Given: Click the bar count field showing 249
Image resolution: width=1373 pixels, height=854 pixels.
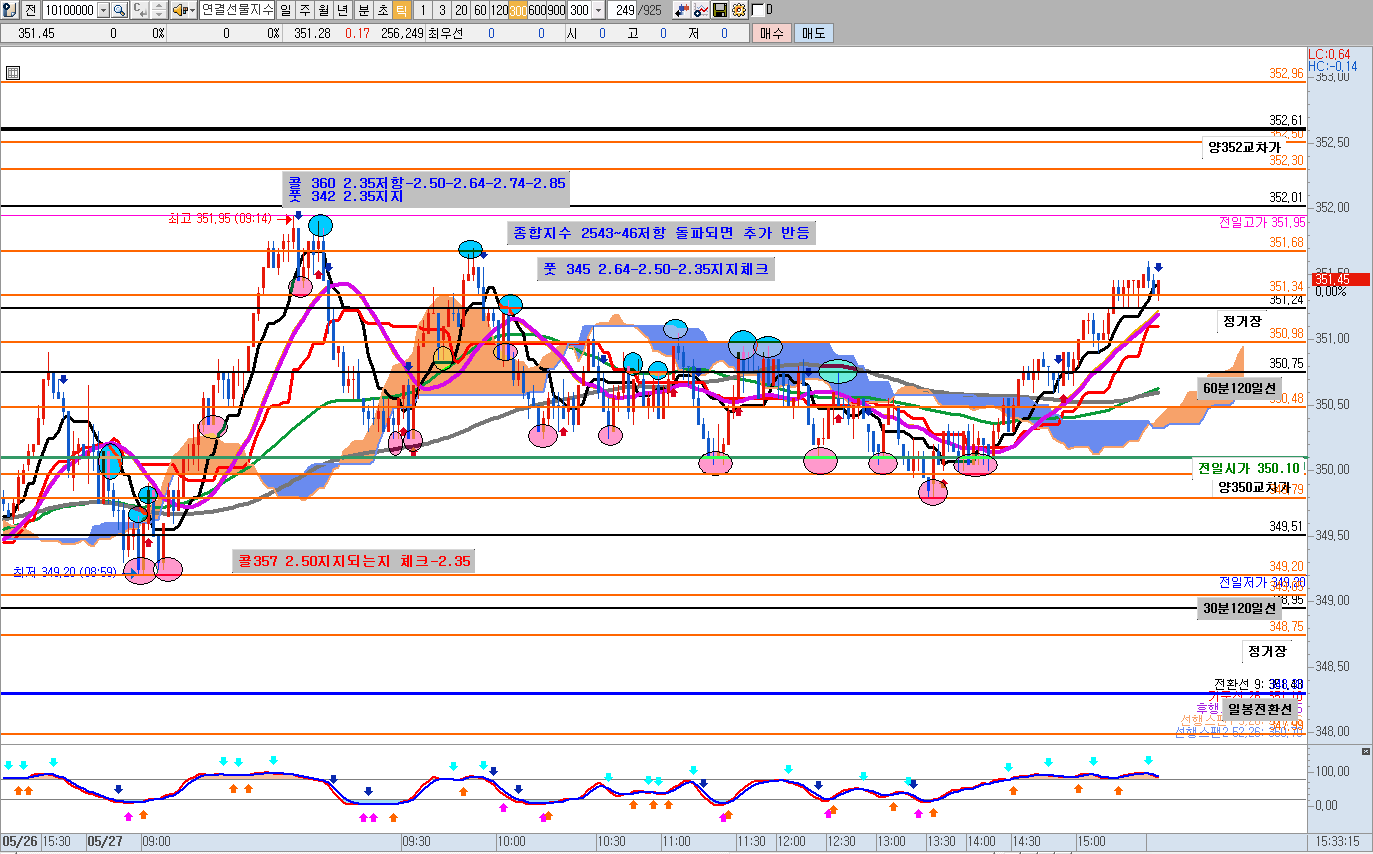Looking at the screenshot, I should 622,10.
